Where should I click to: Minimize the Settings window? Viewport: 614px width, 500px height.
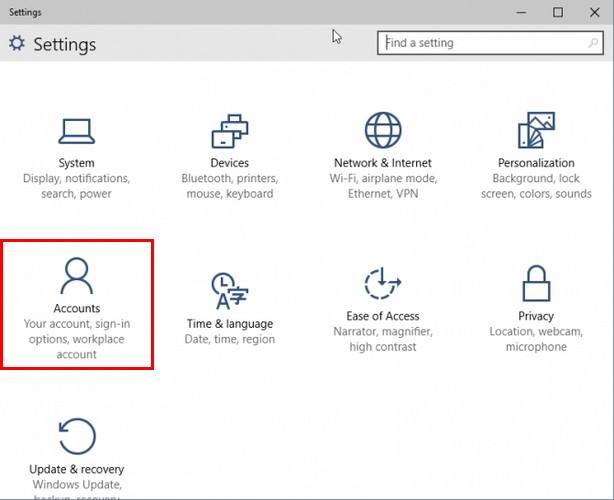[521, 13]
